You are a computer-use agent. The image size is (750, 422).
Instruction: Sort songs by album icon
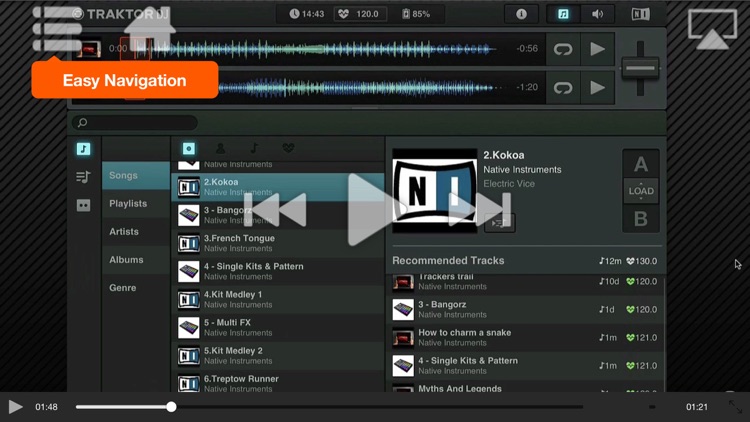[188, 148]
